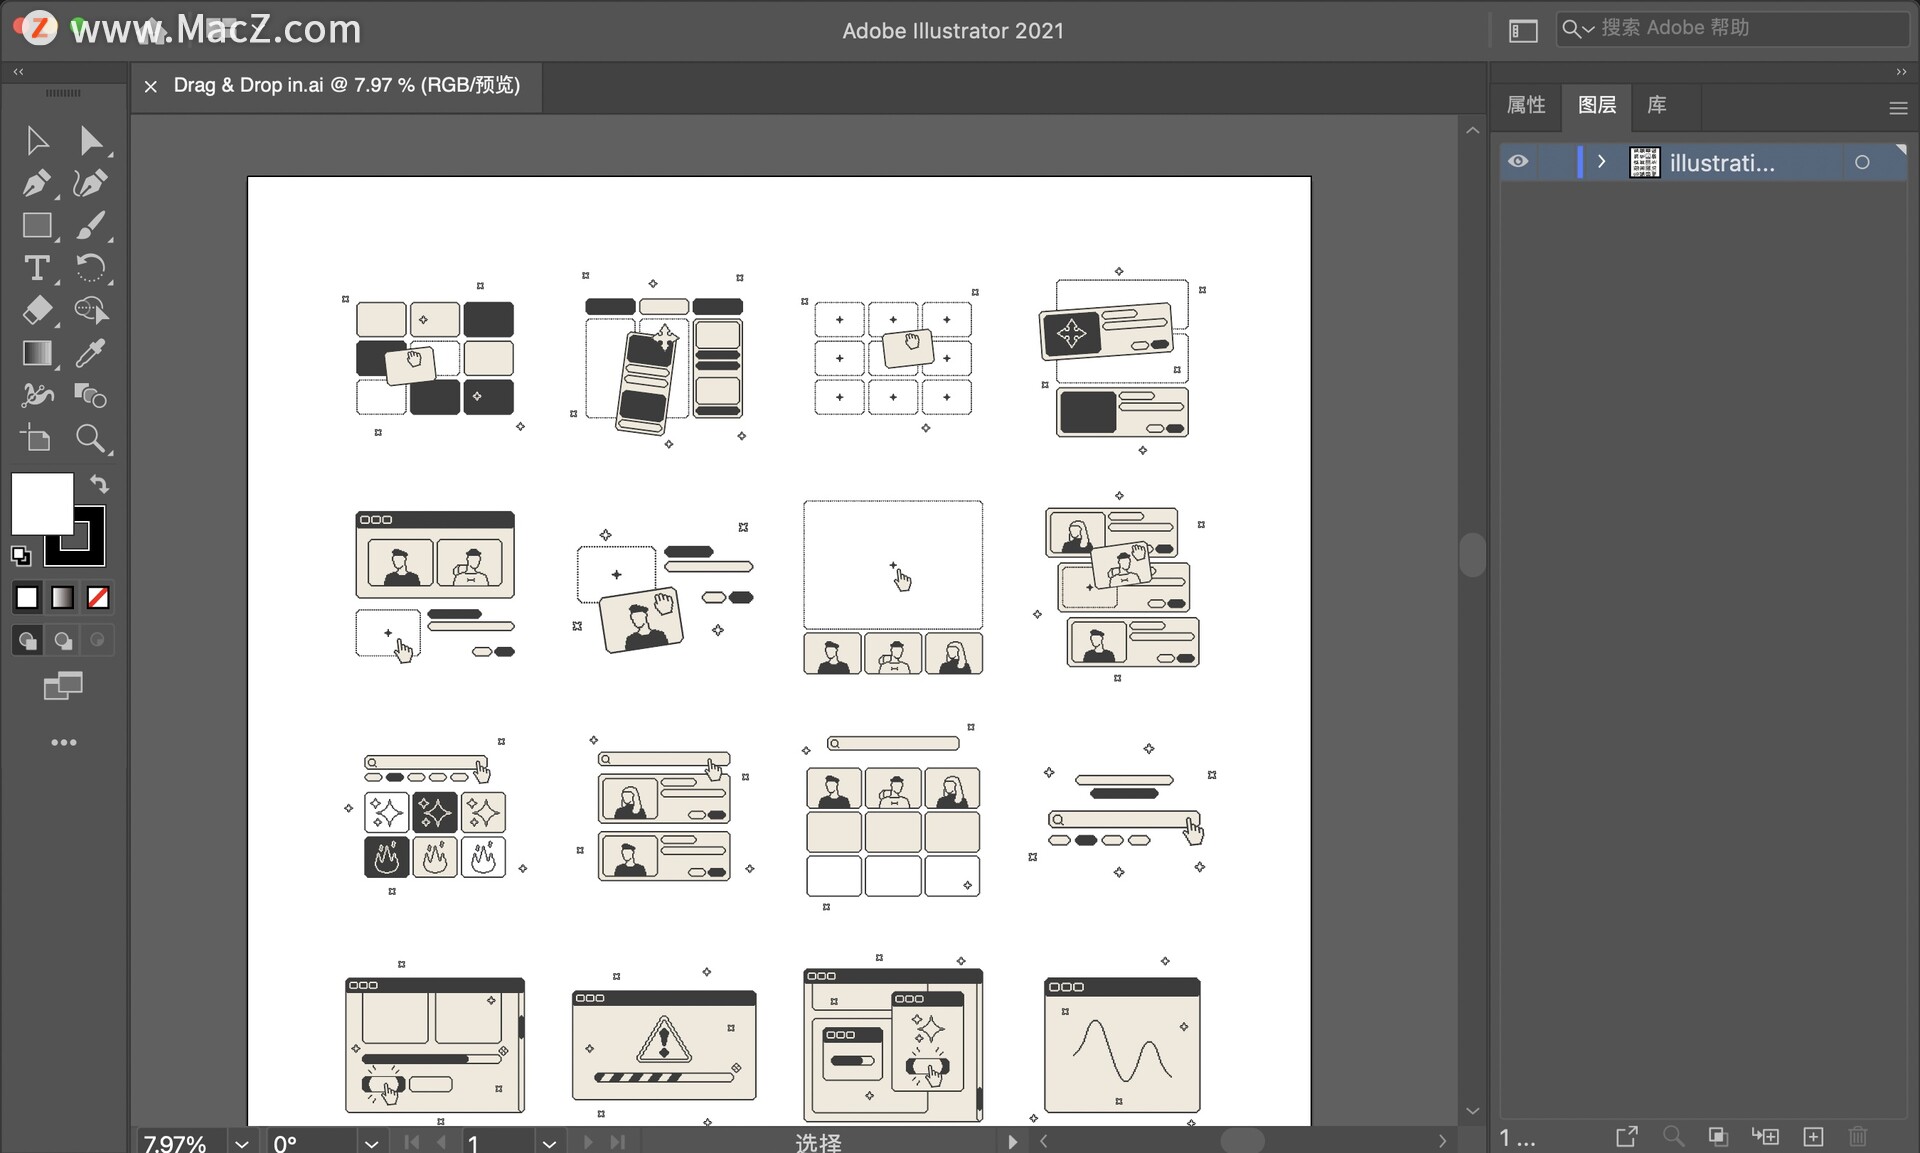Open the zoom level dropdown

point(241,1142)
